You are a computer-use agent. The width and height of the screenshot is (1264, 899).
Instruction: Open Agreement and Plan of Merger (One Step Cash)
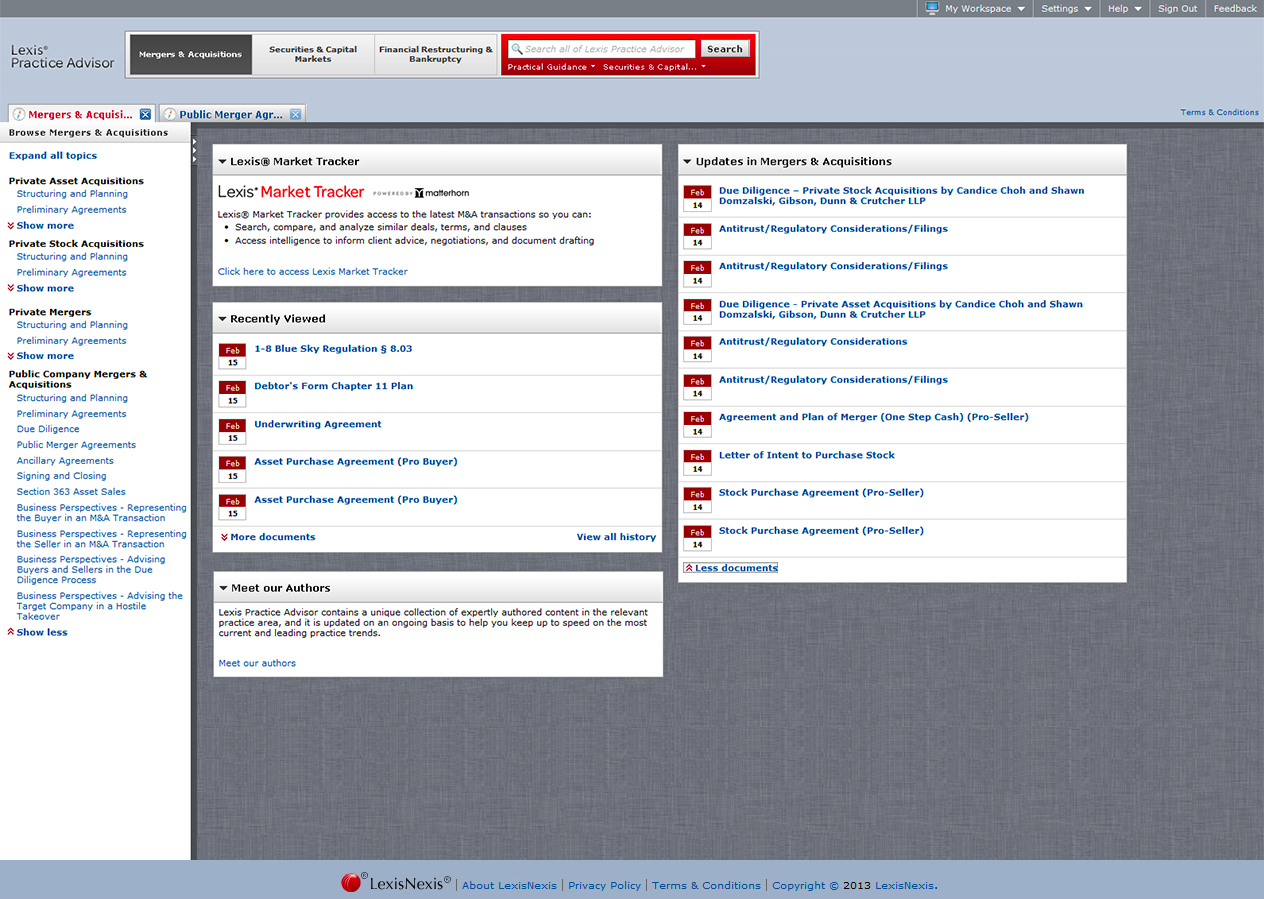pyautogui.click(x=874, y=417)
